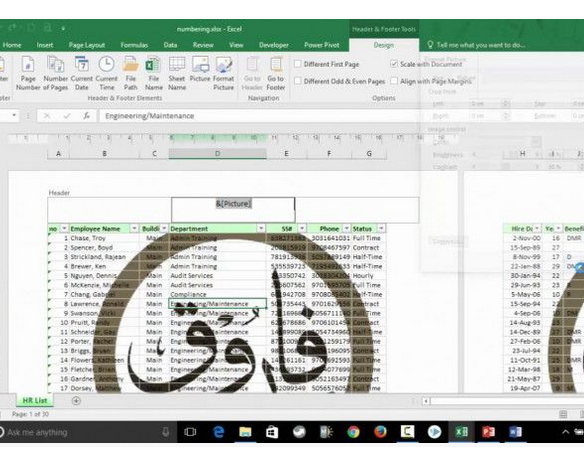Add a new sheet with plus button
The height and width of the screenshot is (449, 584).
tap(76, 401)
